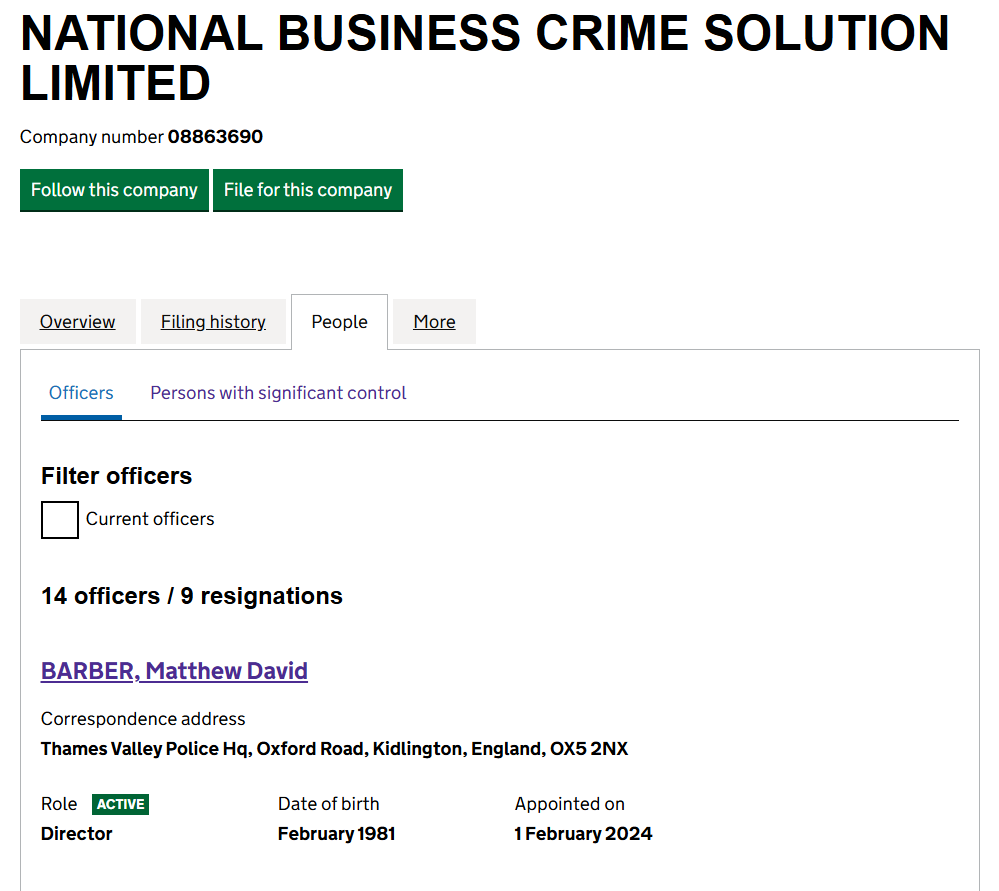Select the People tab
This screenshot has width=999, height=891.
[x=340, y=322]
